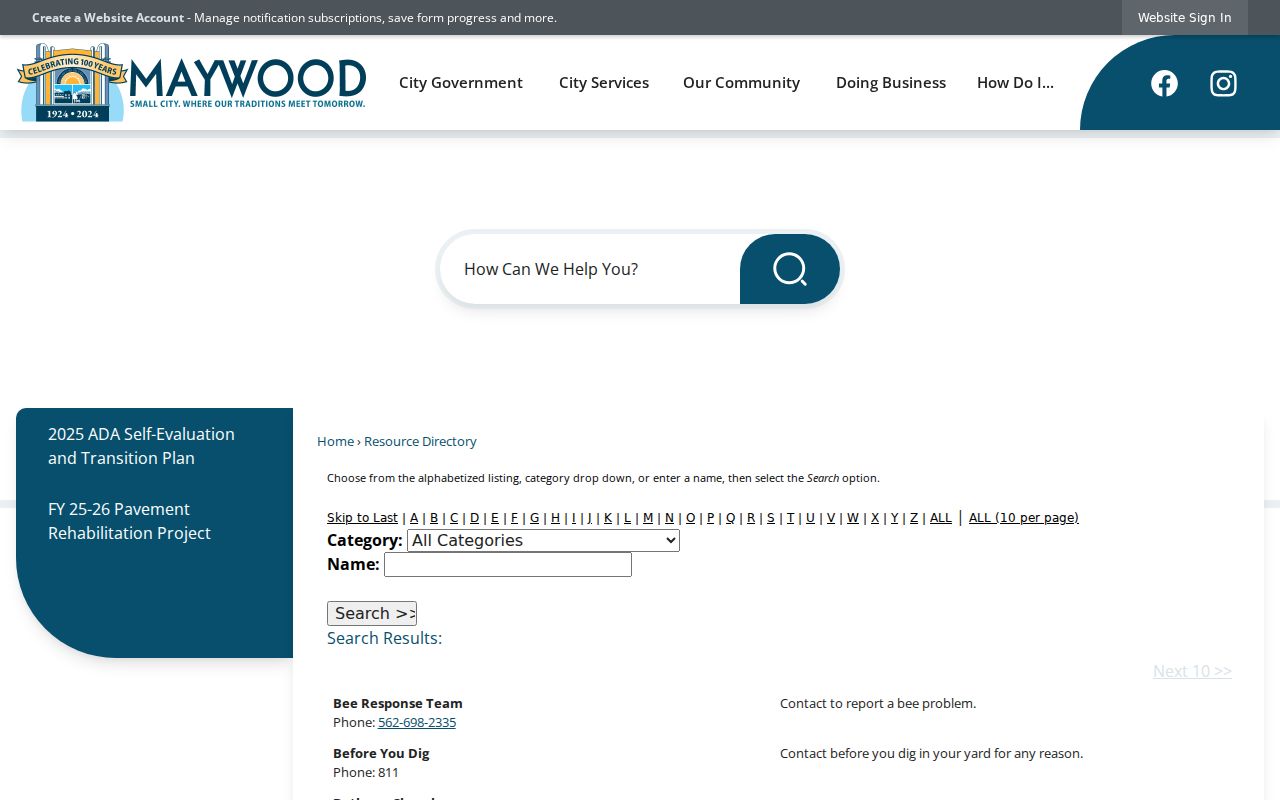This screenshot has width=1280, height=800.
Task: Click the magnifying glass search button
Action: (x=790, y=269)
